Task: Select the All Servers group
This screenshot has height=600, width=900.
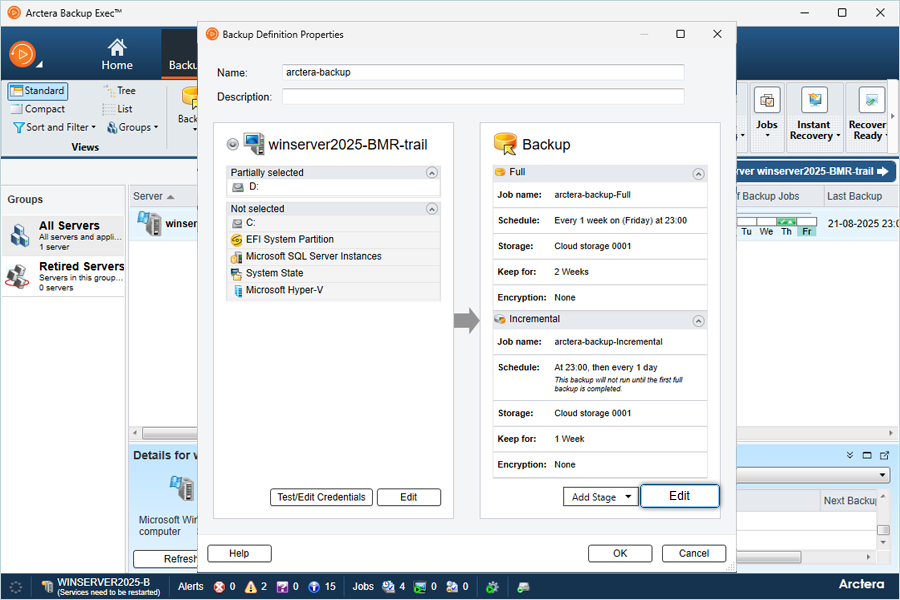Action: [63, 235]
